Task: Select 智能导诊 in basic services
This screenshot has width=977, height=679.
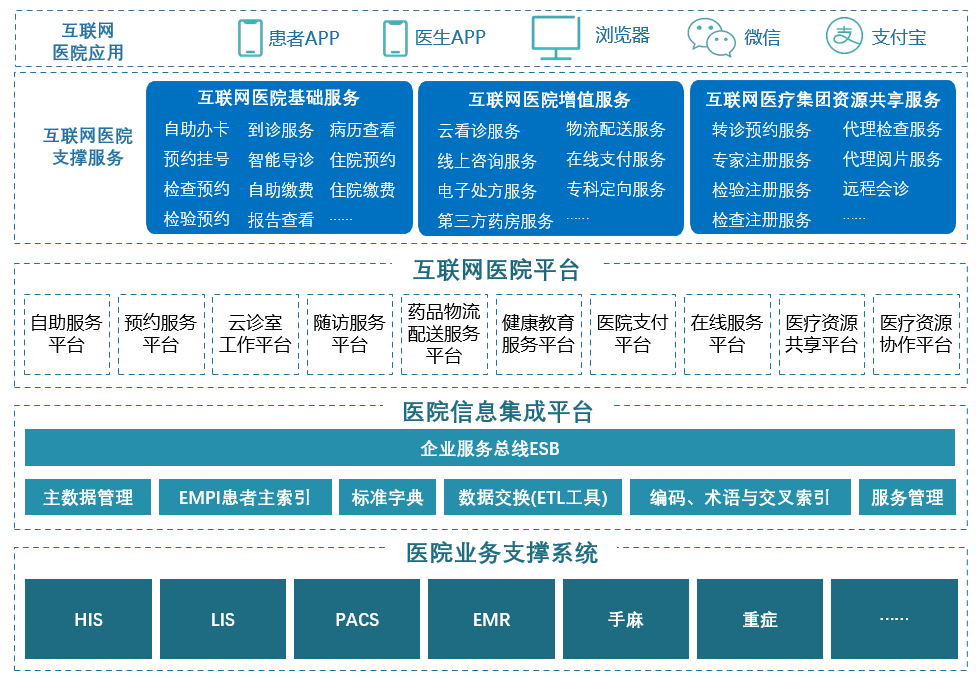Action: pos(281,160)
